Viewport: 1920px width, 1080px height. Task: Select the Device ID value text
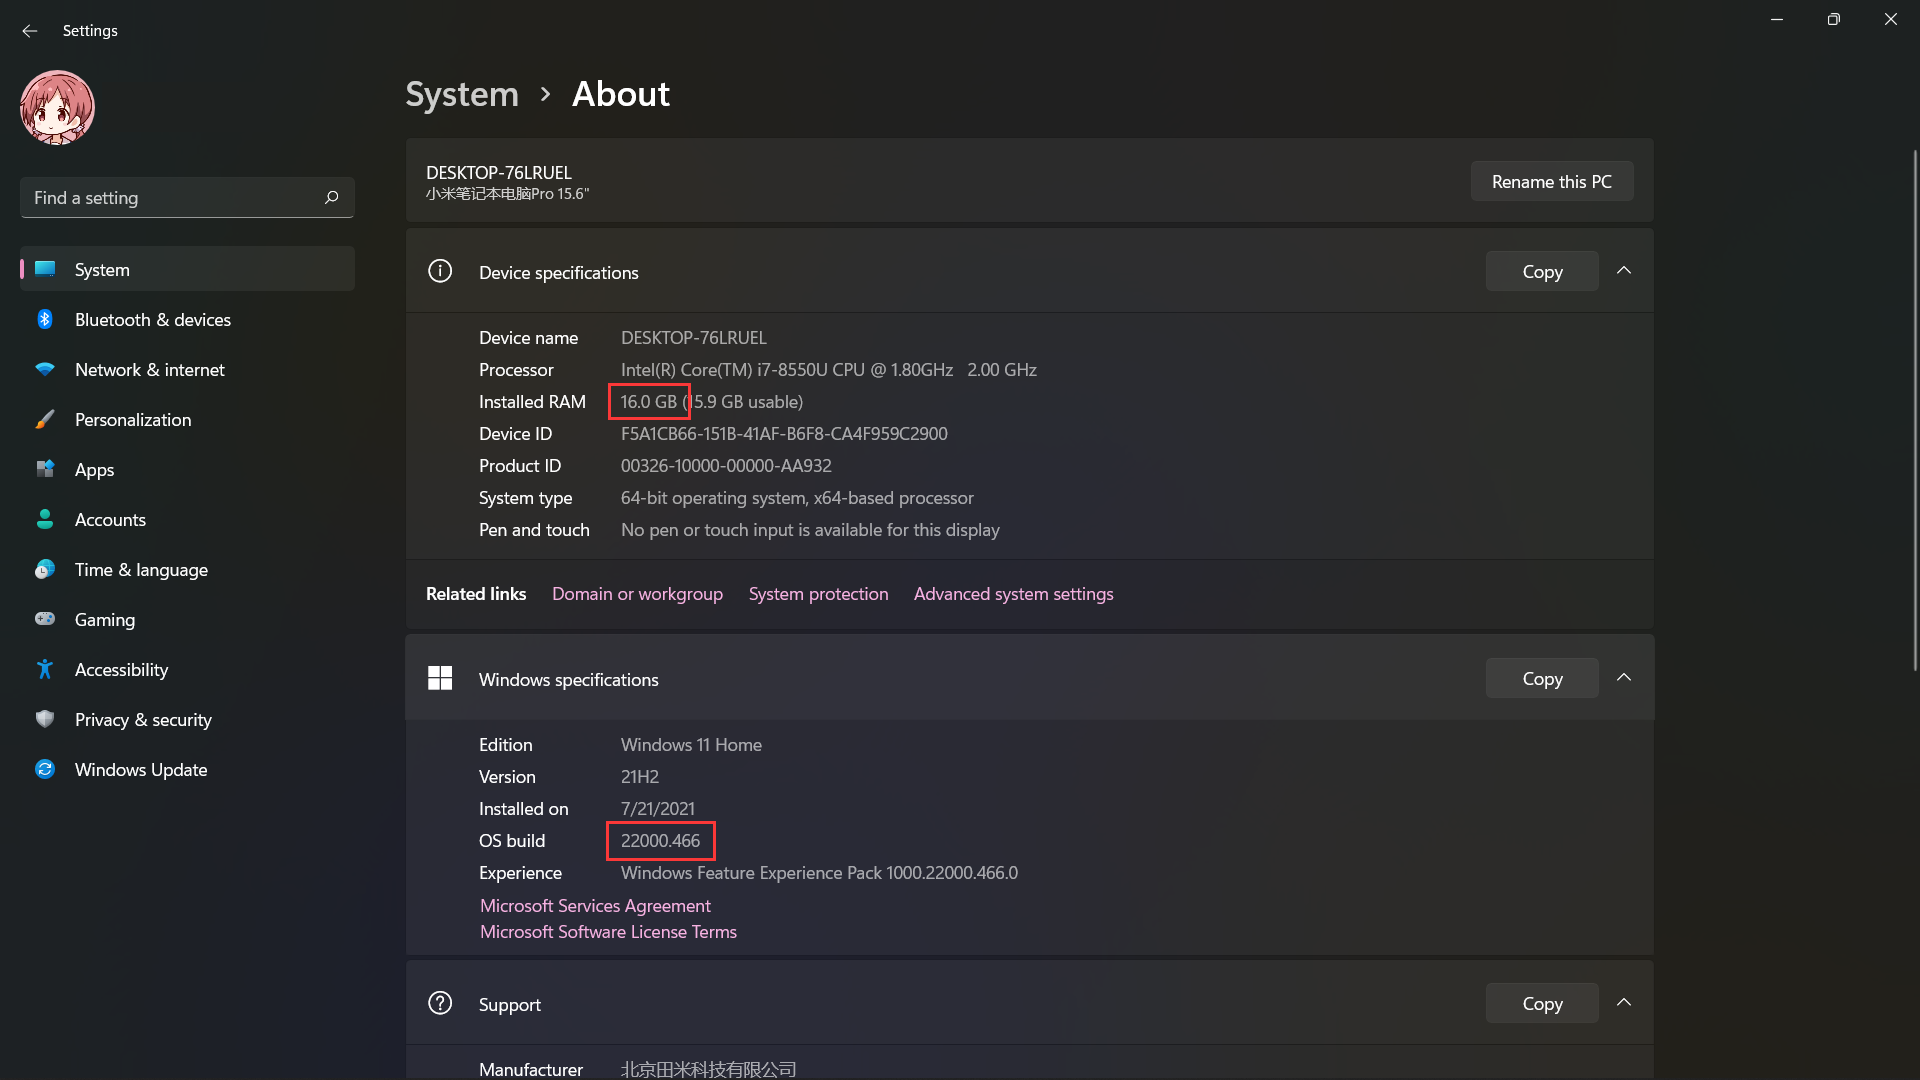[x=784, y=434]
